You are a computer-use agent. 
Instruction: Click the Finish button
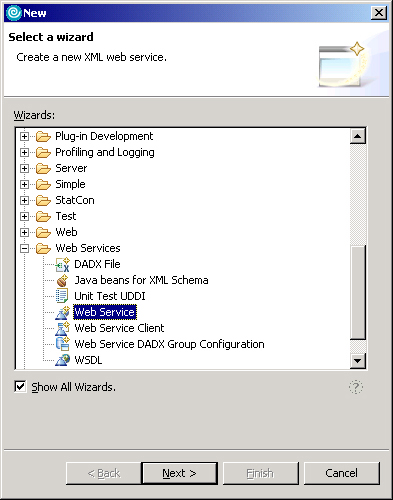[261, 473]
